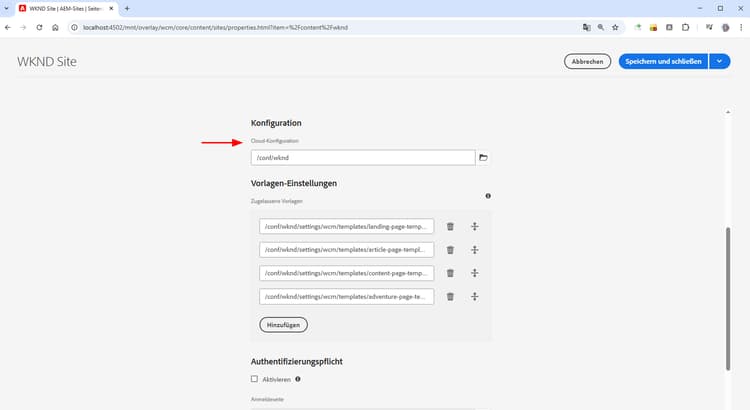
Task: Click move handle of adventure-page template row
Action: [474, 297]
